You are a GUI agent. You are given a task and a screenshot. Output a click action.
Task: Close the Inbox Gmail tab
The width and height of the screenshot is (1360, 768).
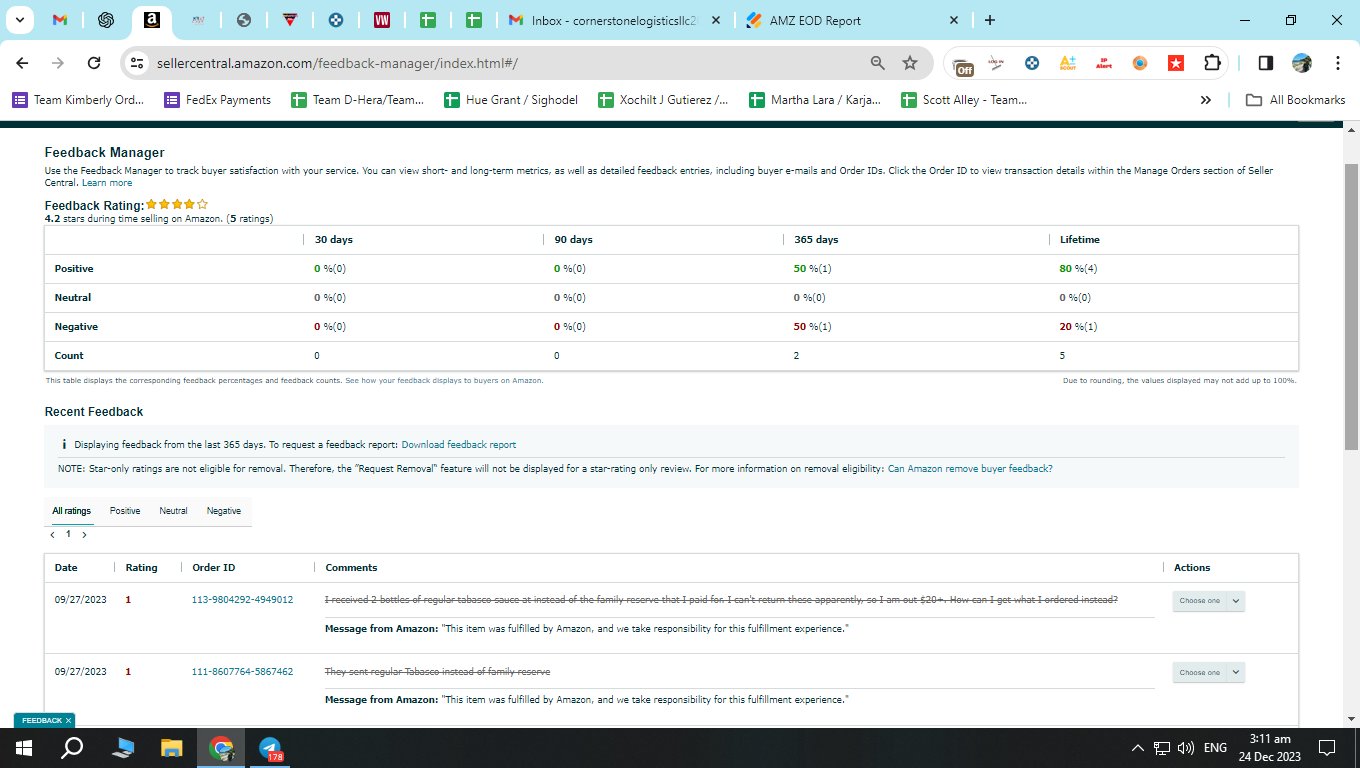coord(714,20)
